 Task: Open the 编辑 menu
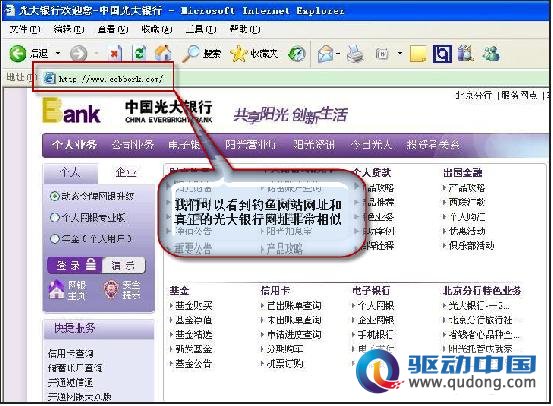tap(69, 29)
